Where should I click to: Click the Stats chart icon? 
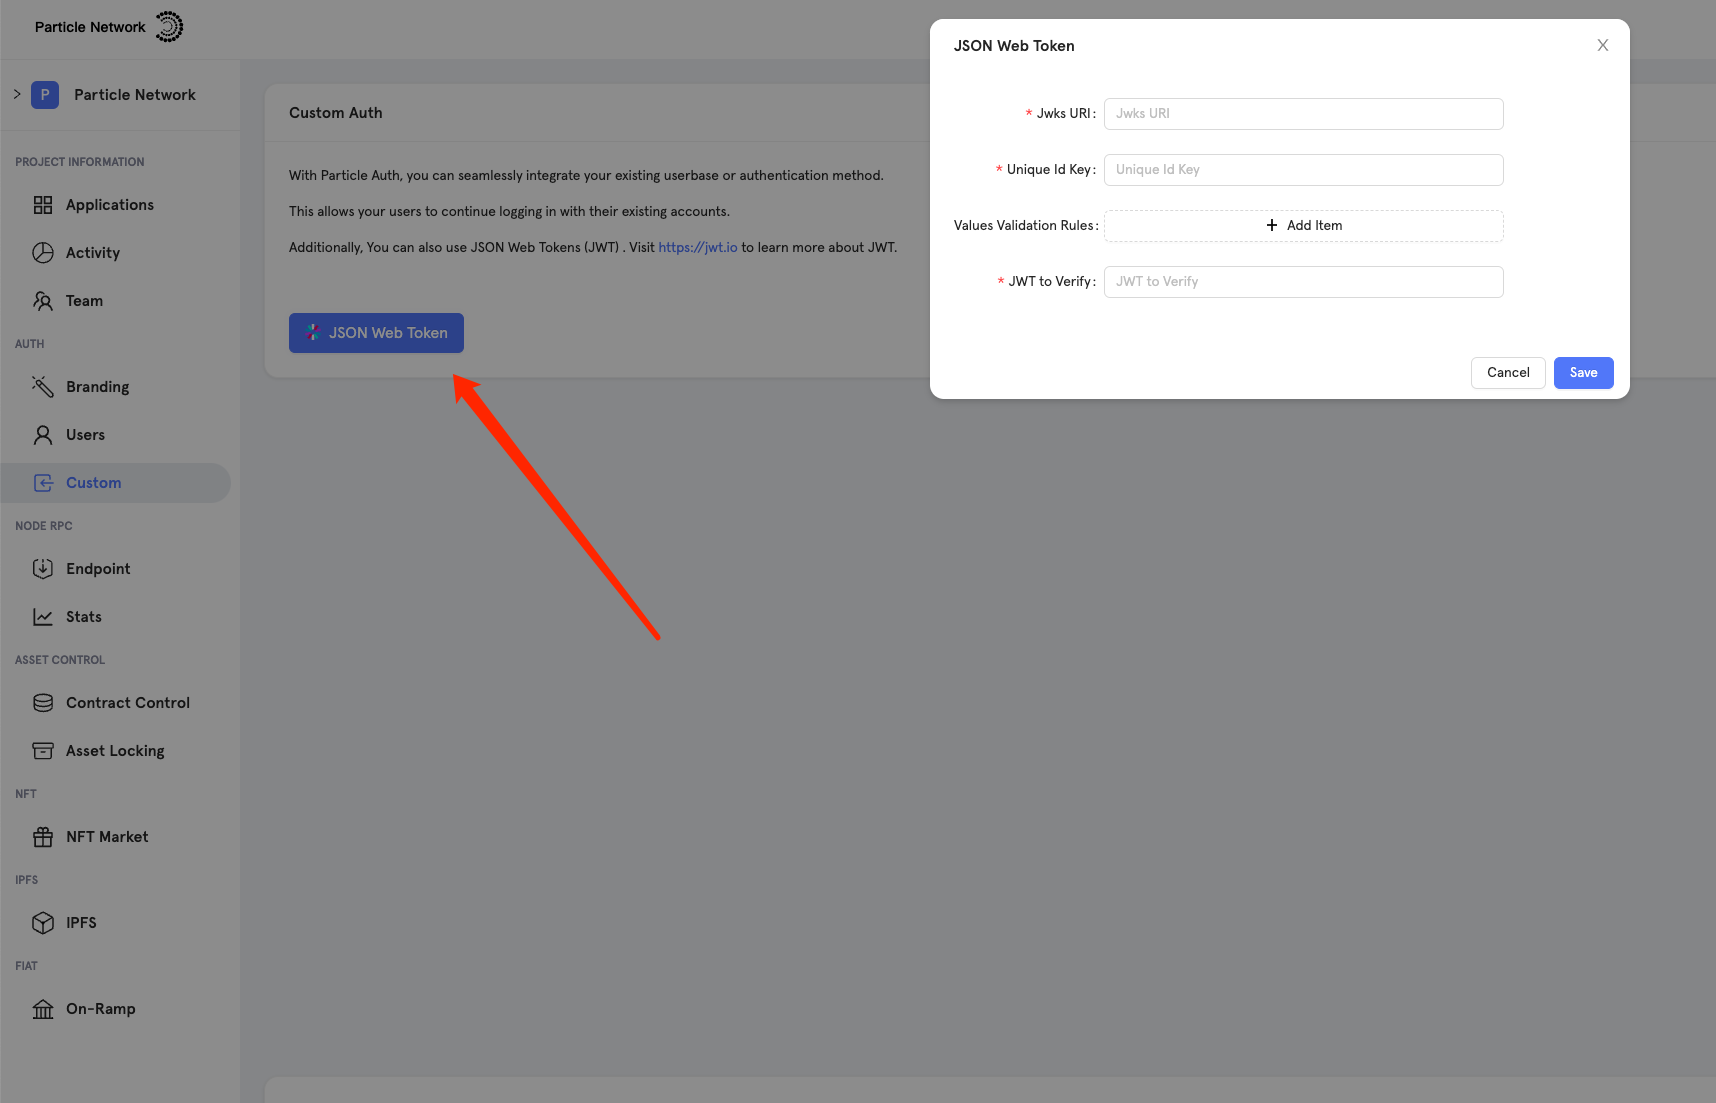pos(43,617)
